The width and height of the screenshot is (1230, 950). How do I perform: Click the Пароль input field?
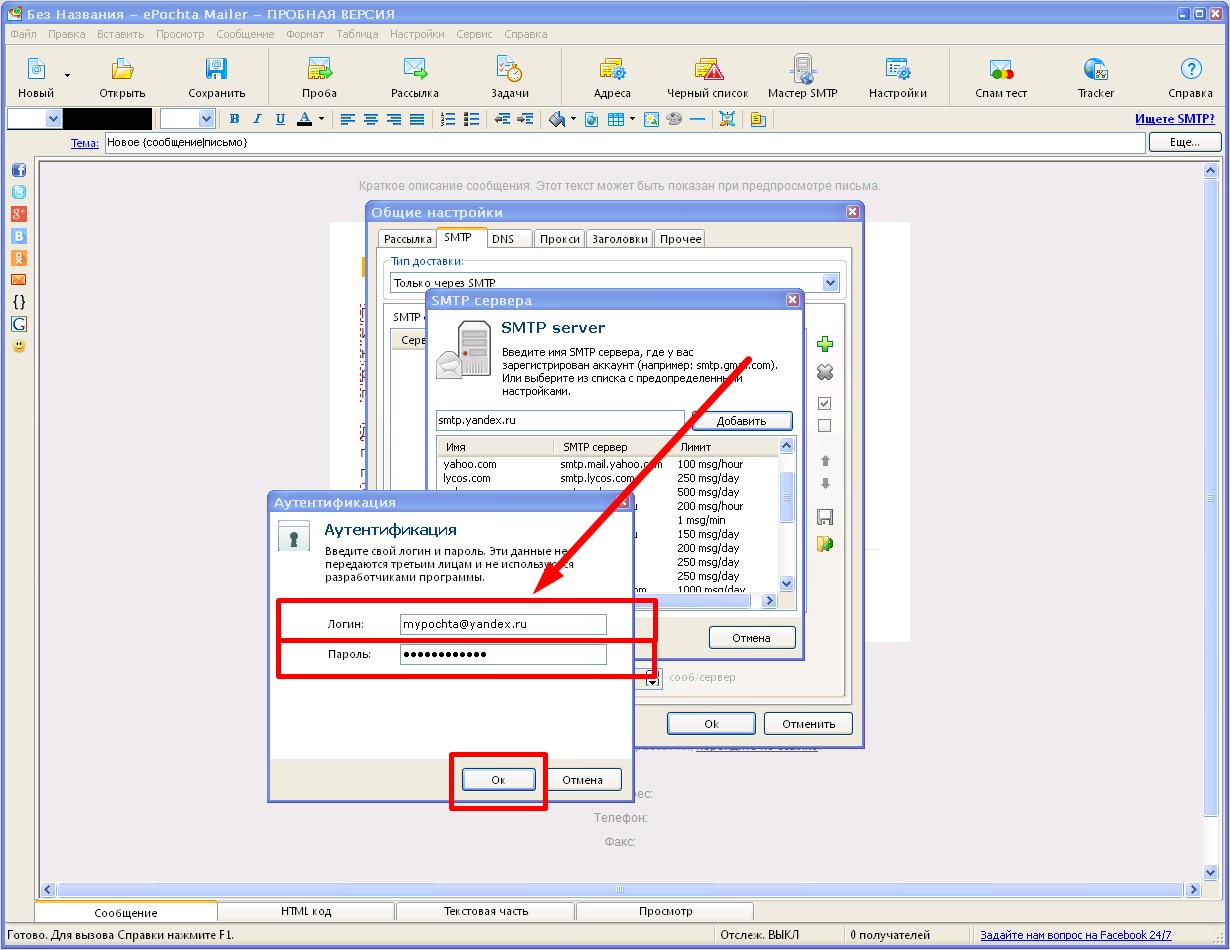pos(503,654)
